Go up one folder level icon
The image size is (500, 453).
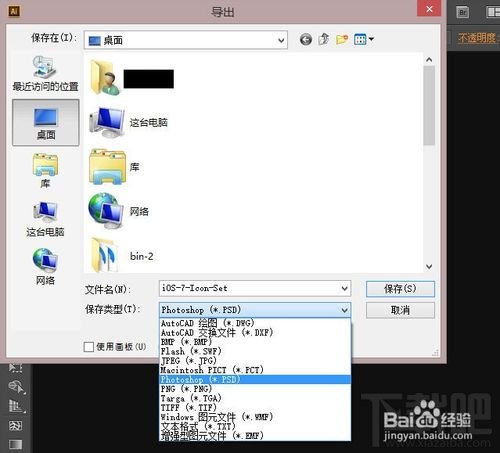coord(324,39)
